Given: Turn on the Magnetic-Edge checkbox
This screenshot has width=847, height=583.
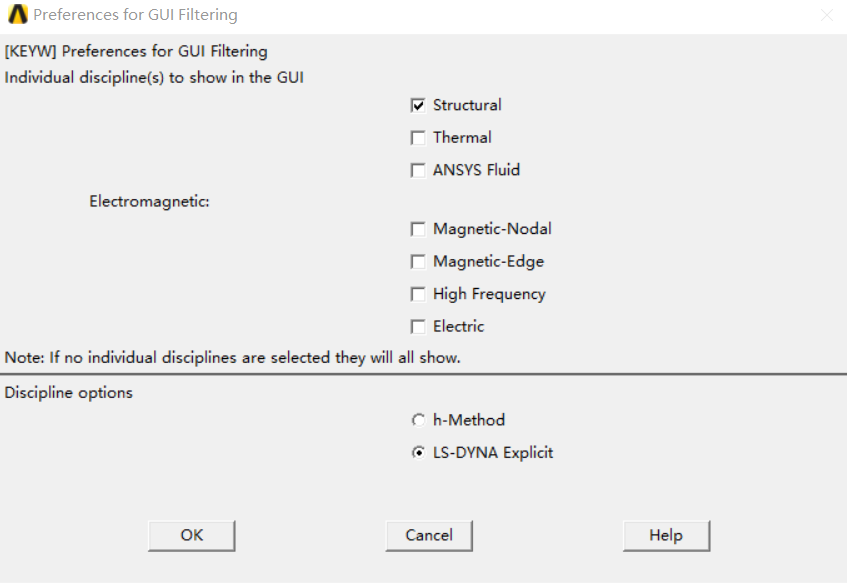Looking at the screenshot, I should [x=418, y=262].
